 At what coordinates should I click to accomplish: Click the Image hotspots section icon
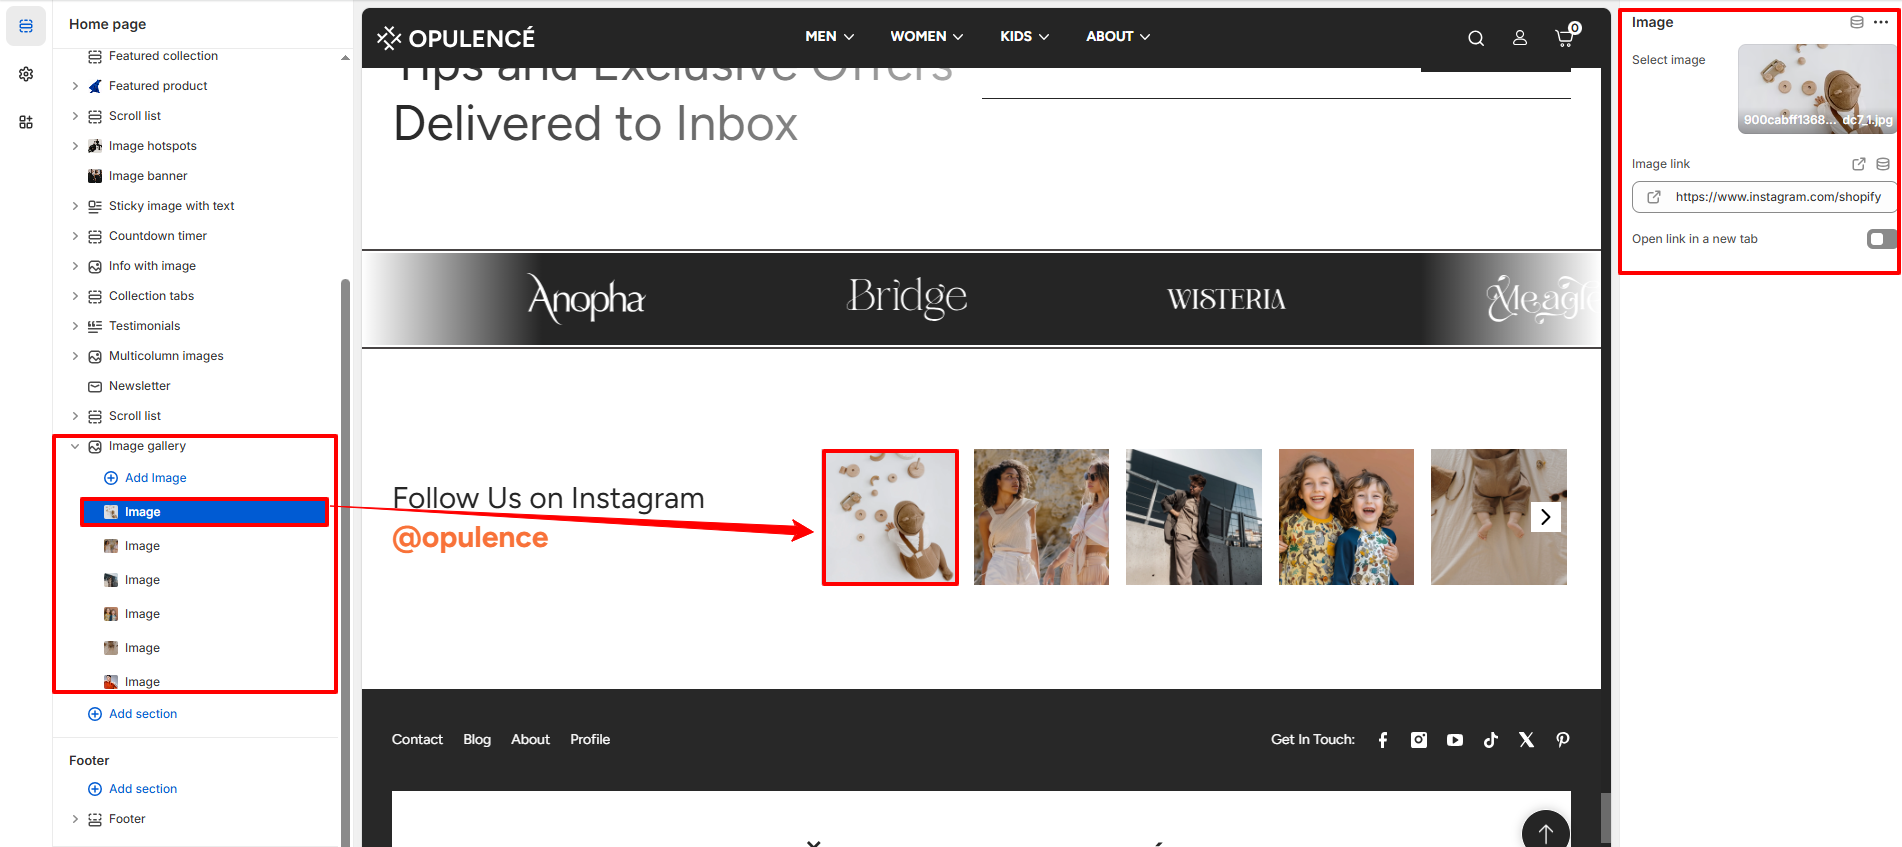(95, 146)
